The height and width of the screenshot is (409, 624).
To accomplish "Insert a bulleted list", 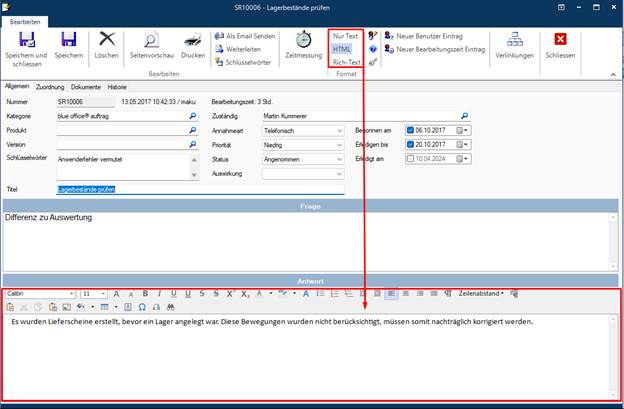I will tap(320, 294).
